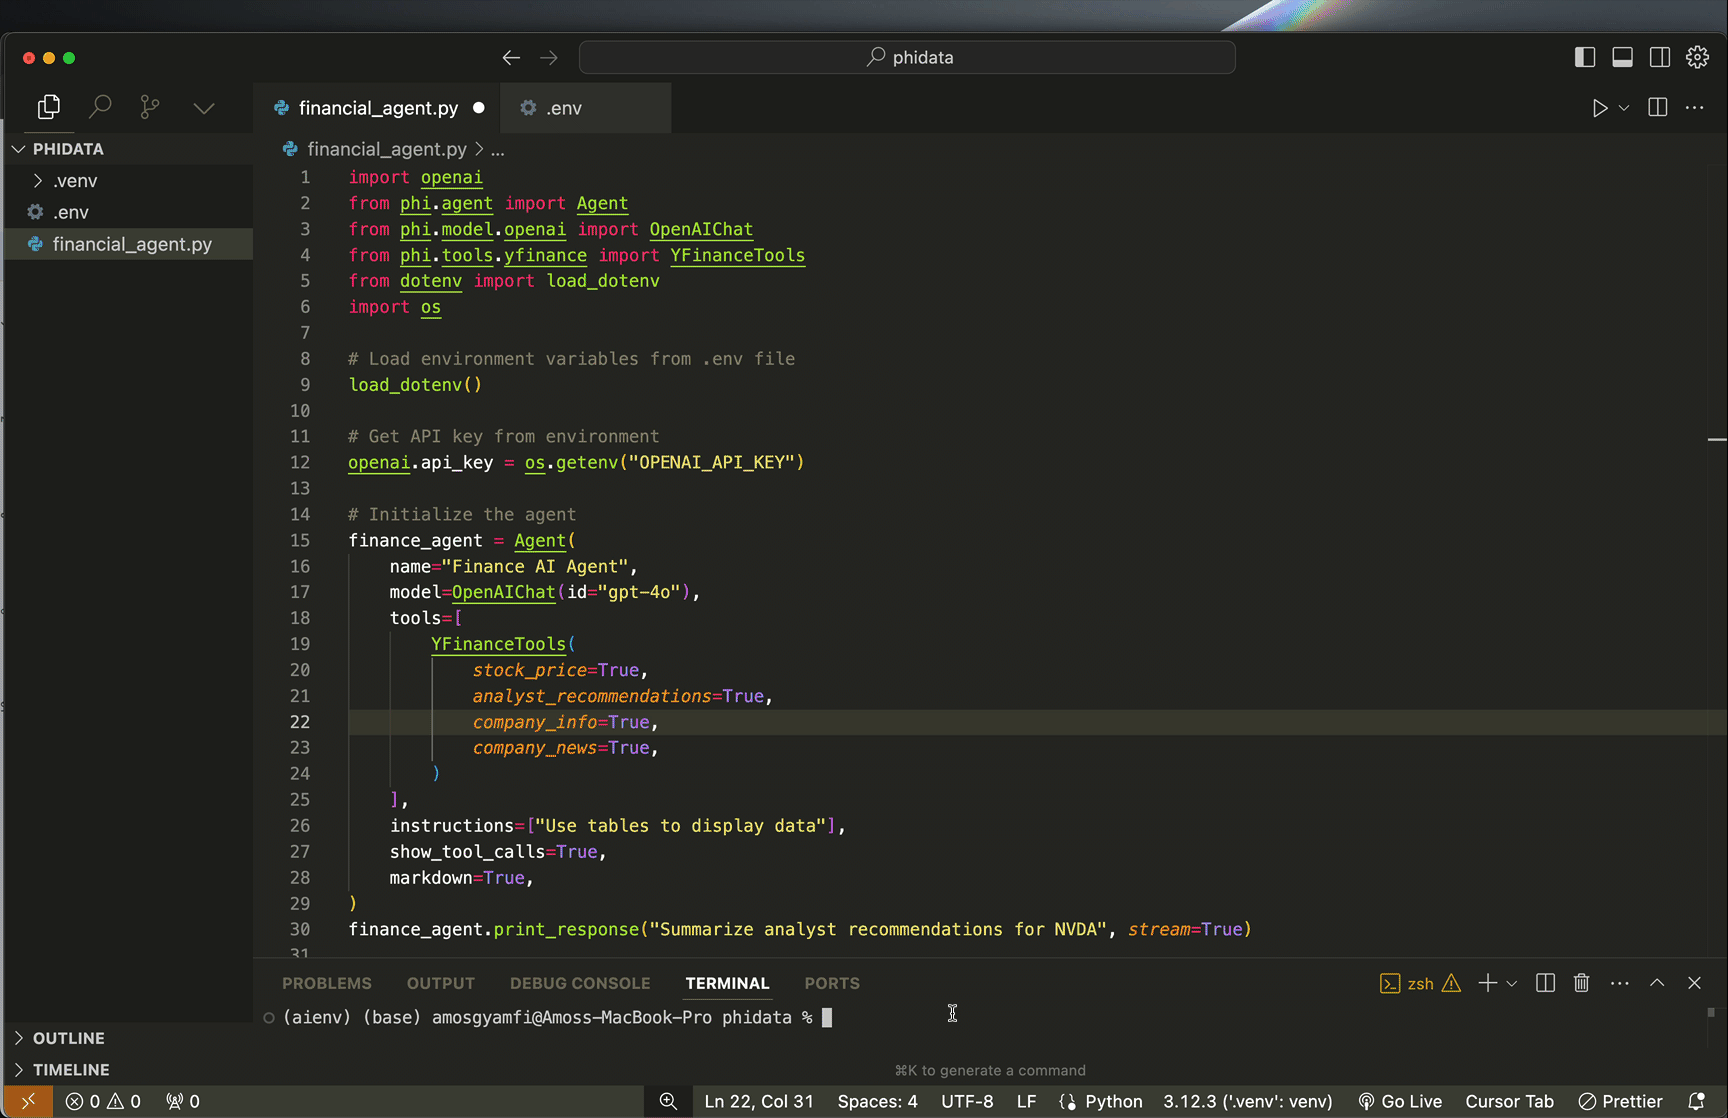
Task: Toggle the bottom panel visibility
Action: pos(1622,57)
